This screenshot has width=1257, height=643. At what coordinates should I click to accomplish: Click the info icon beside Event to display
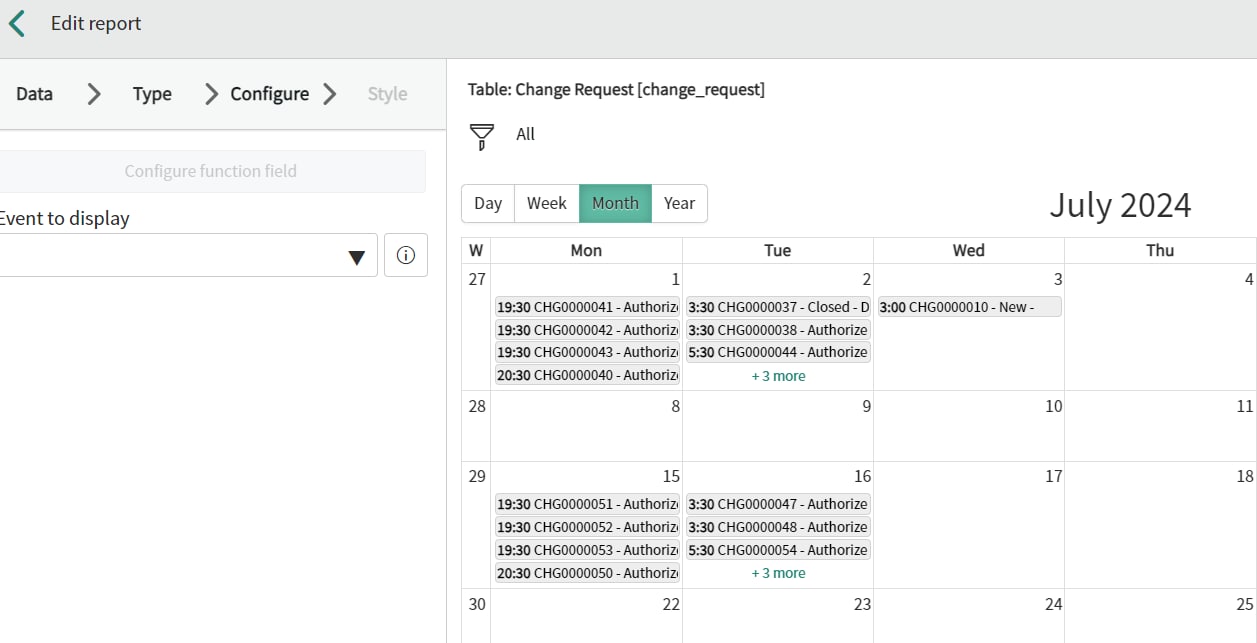click(405, 255)
